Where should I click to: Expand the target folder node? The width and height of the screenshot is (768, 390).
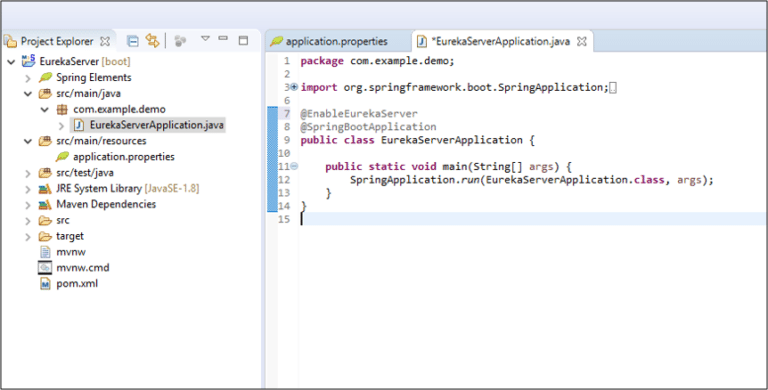28,237
